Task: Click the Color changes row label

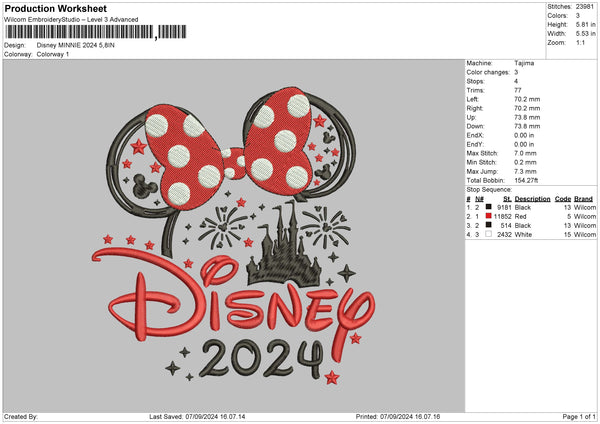Action: [x=488, y=72]
